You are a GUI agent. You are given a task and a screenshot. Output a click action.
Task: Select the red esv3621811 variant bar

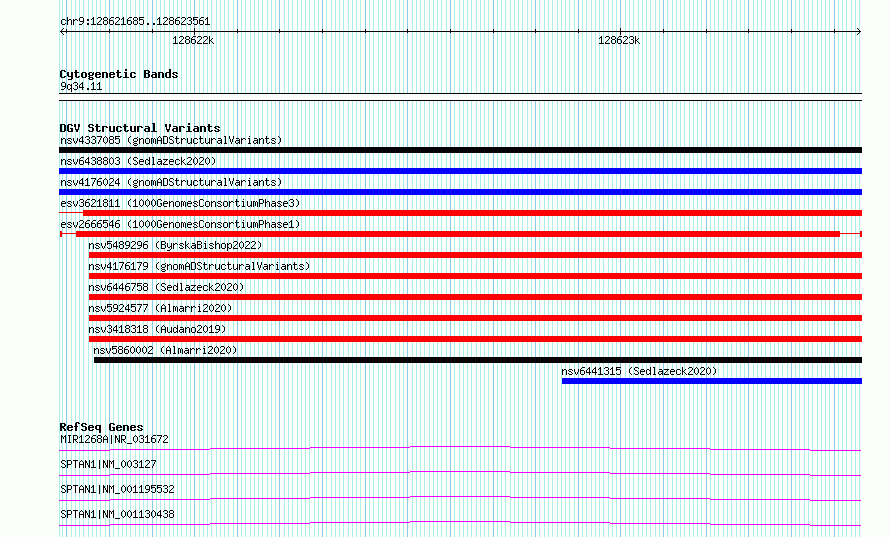(x=460, y=213)
